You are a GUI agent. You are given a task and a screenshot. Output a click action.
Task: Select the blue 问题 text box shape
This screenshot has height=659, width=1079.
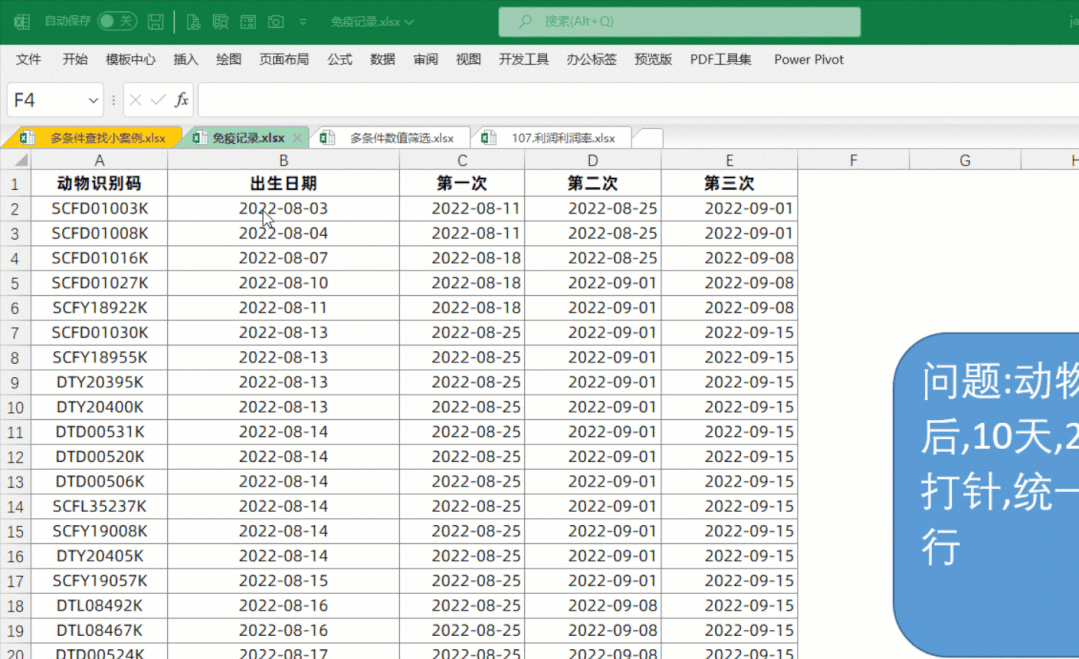[986, 495]
